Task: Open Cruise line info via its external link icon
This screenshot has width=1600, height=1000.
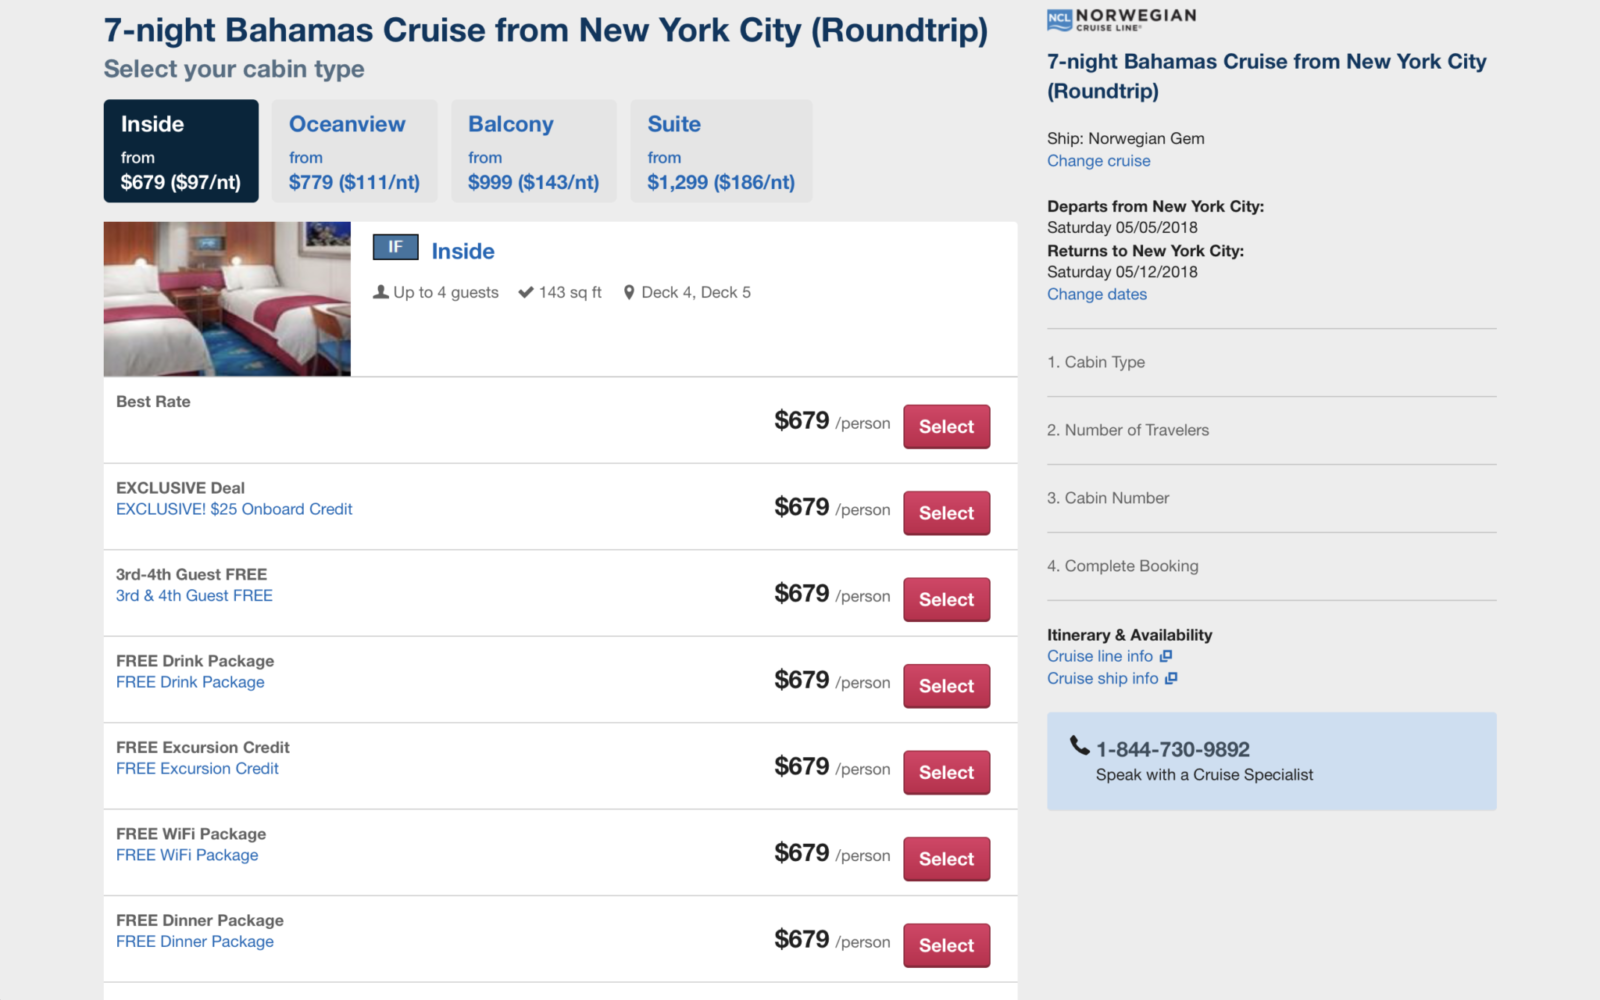Action: [1166, 656]
